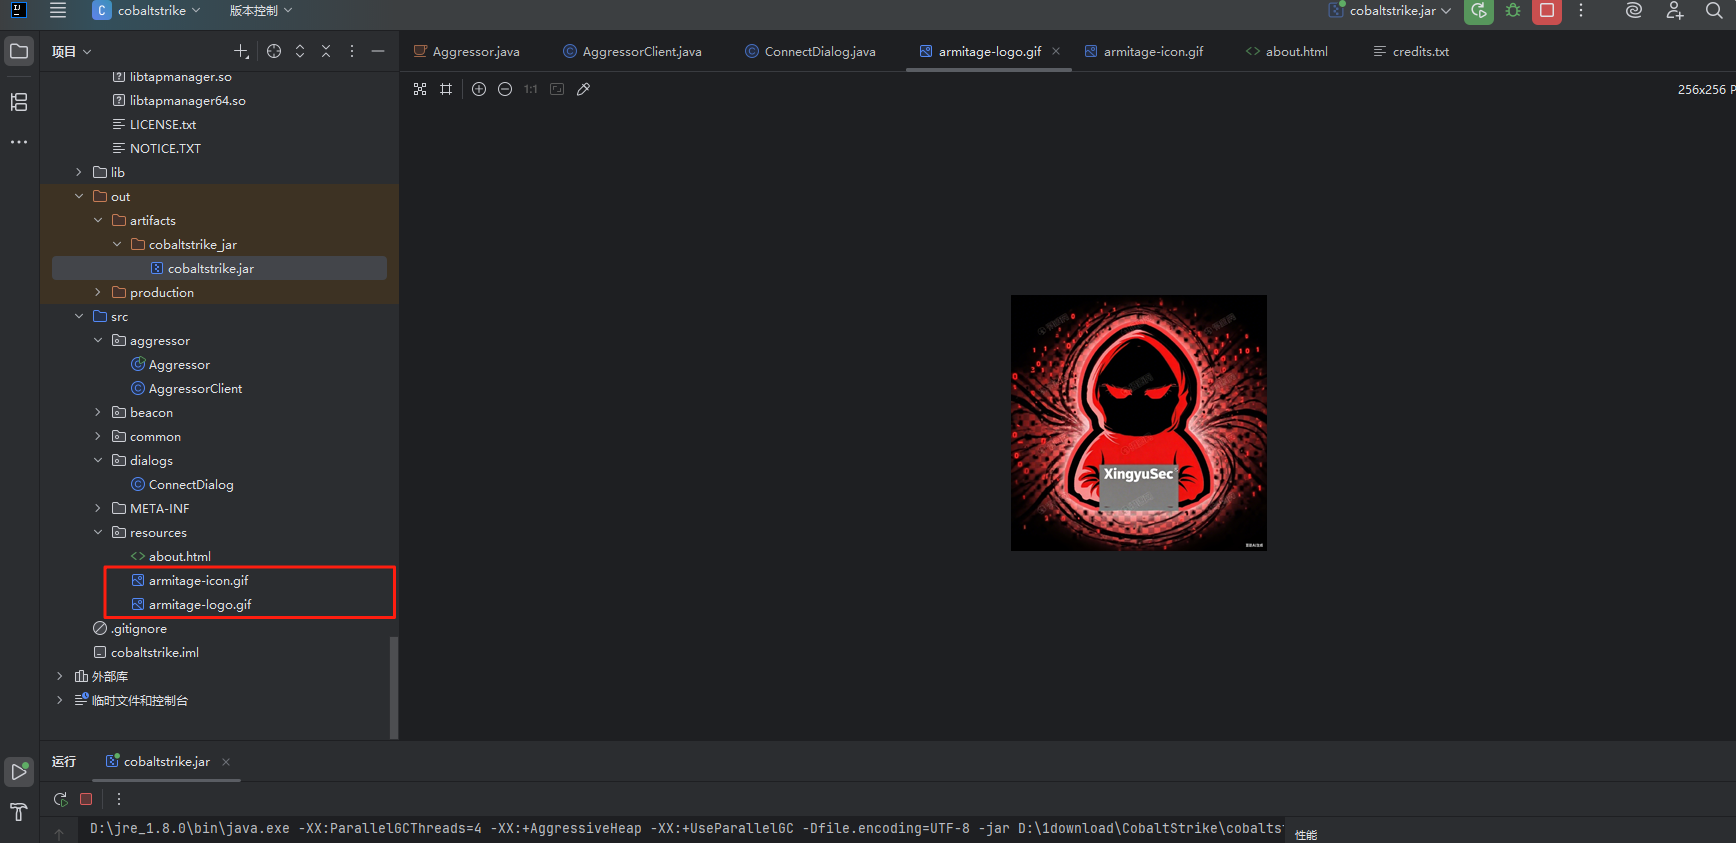Fit image zoom to window
Screen dimensions: 1736x843
coord(557,89)
